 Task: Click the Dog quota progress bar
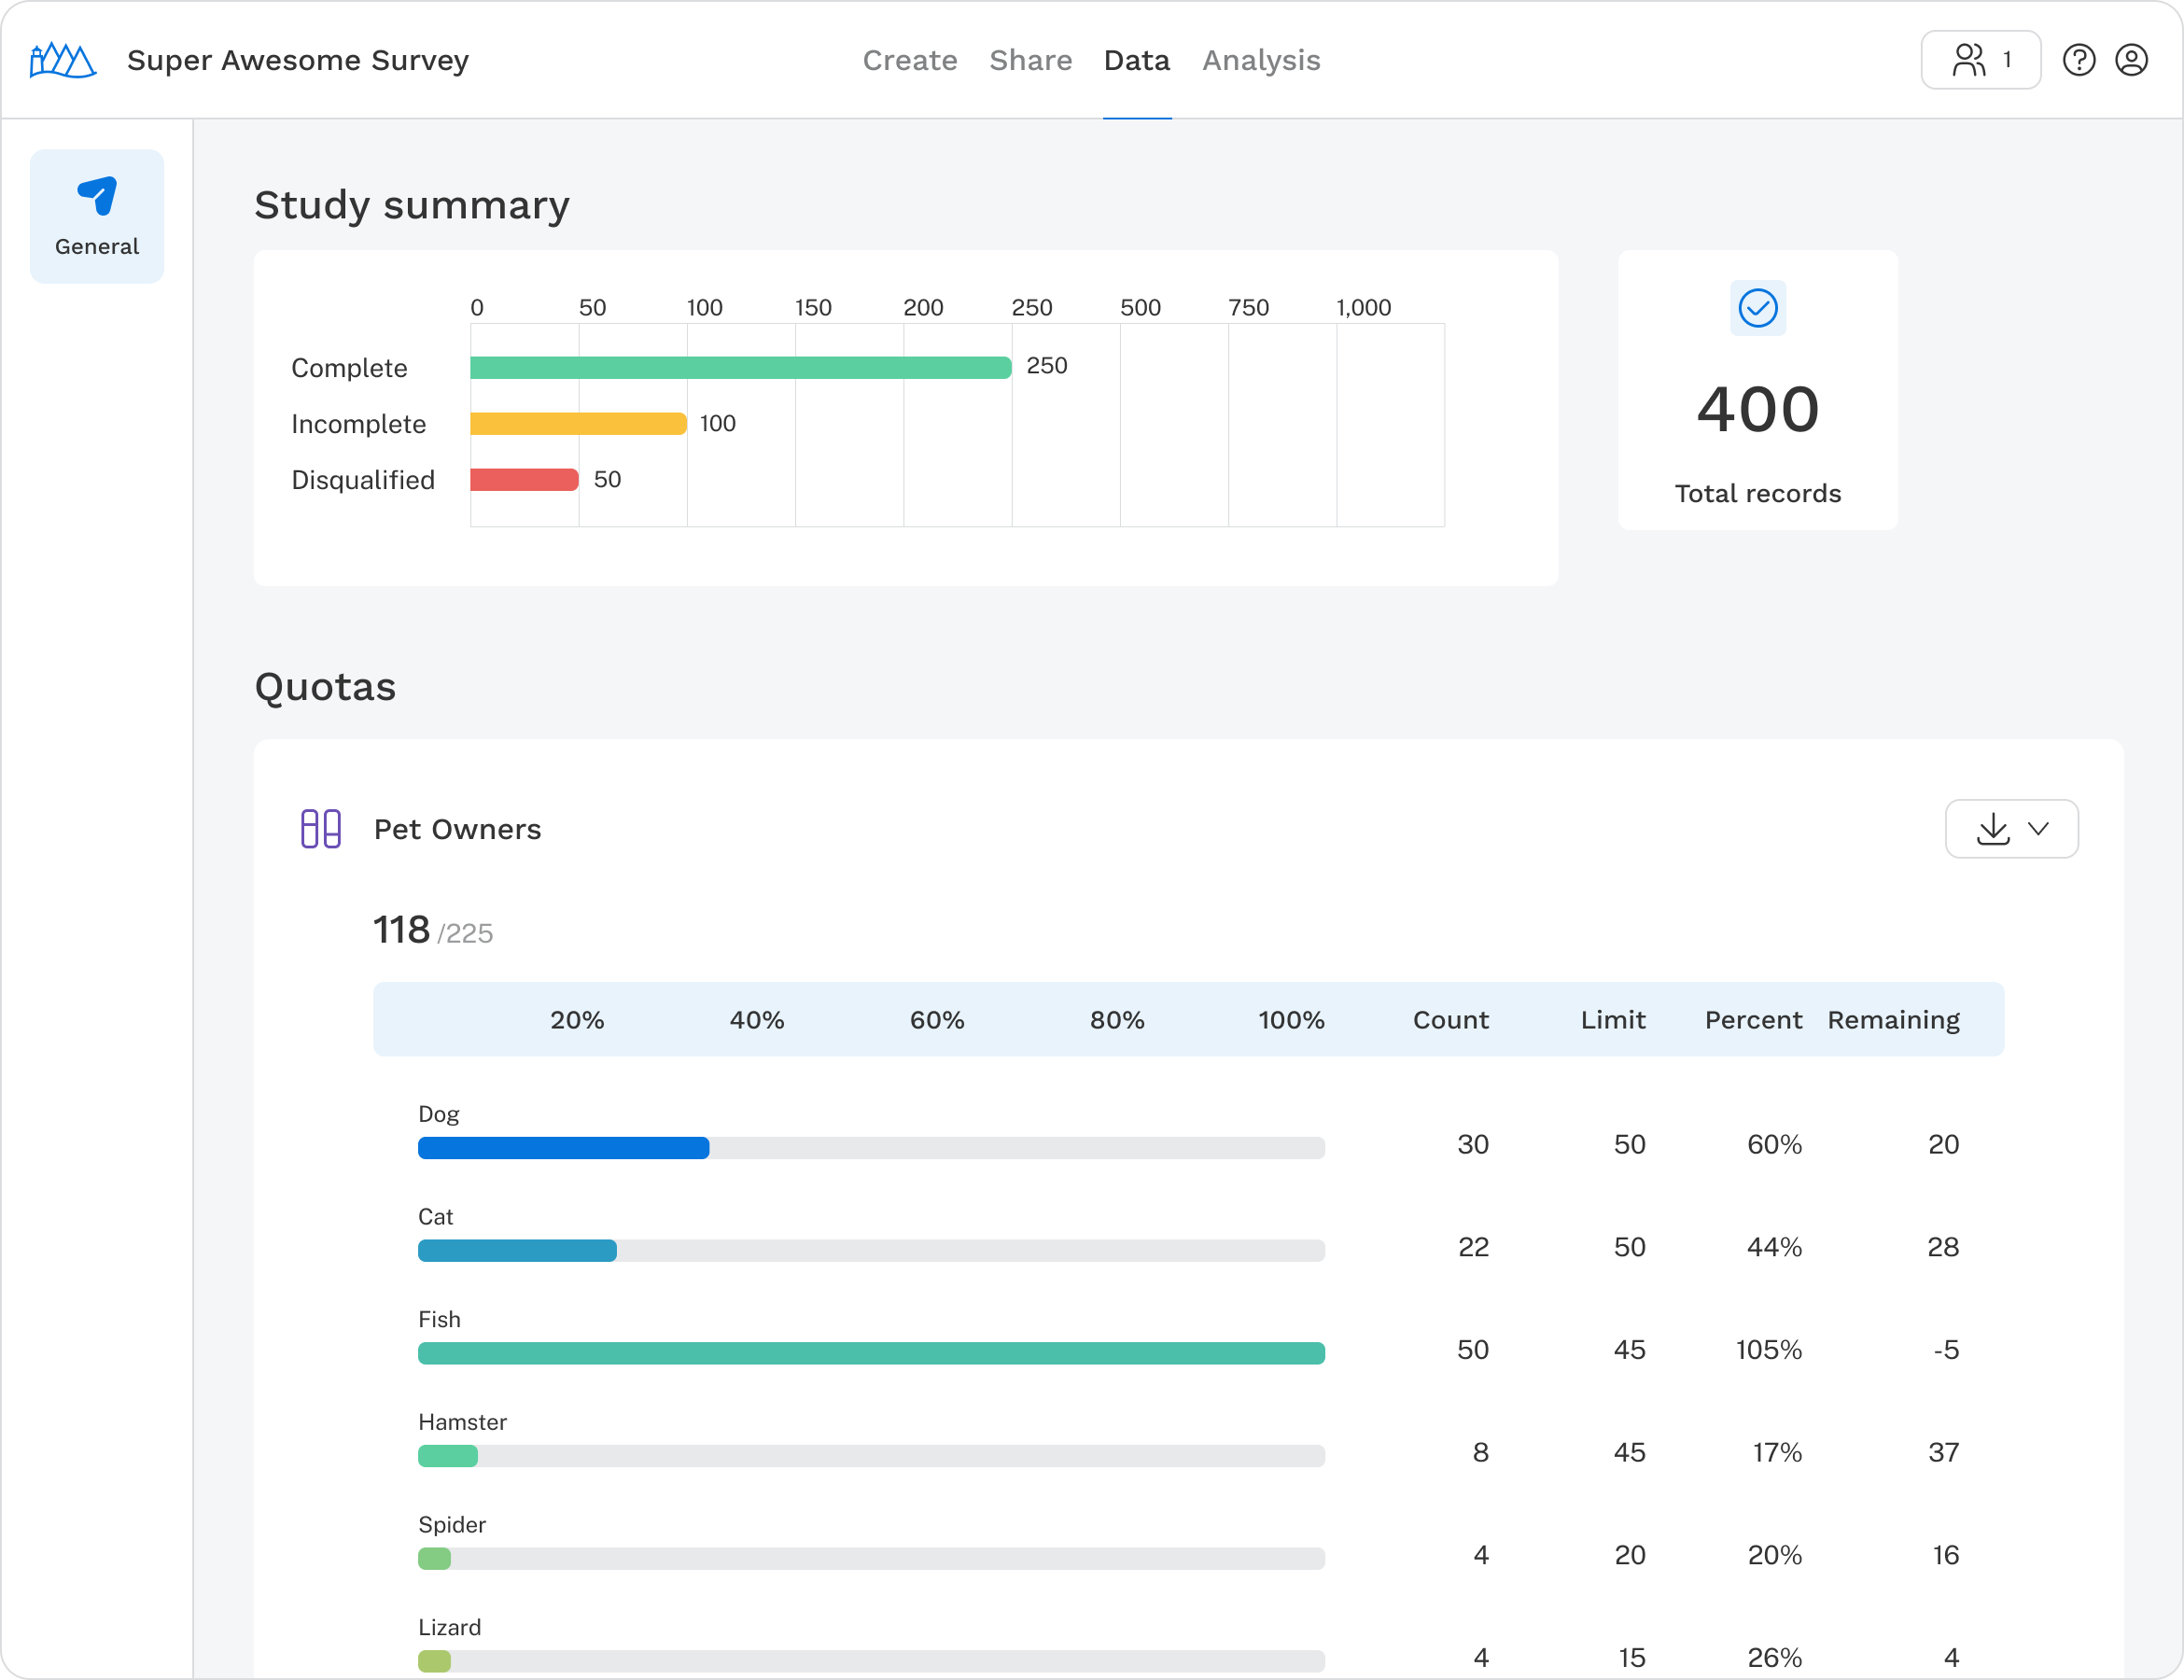(871, 1148)
